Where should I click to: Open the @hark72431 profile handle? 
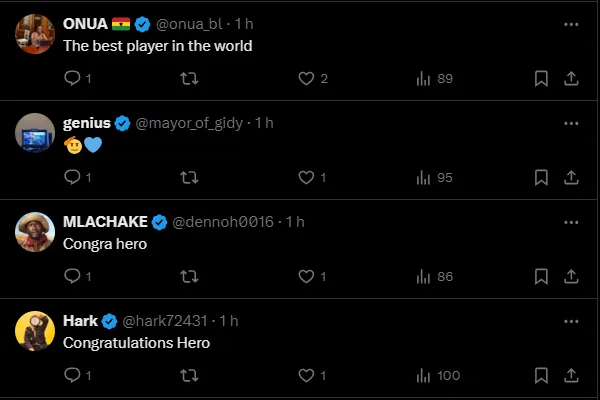(165, 321)
